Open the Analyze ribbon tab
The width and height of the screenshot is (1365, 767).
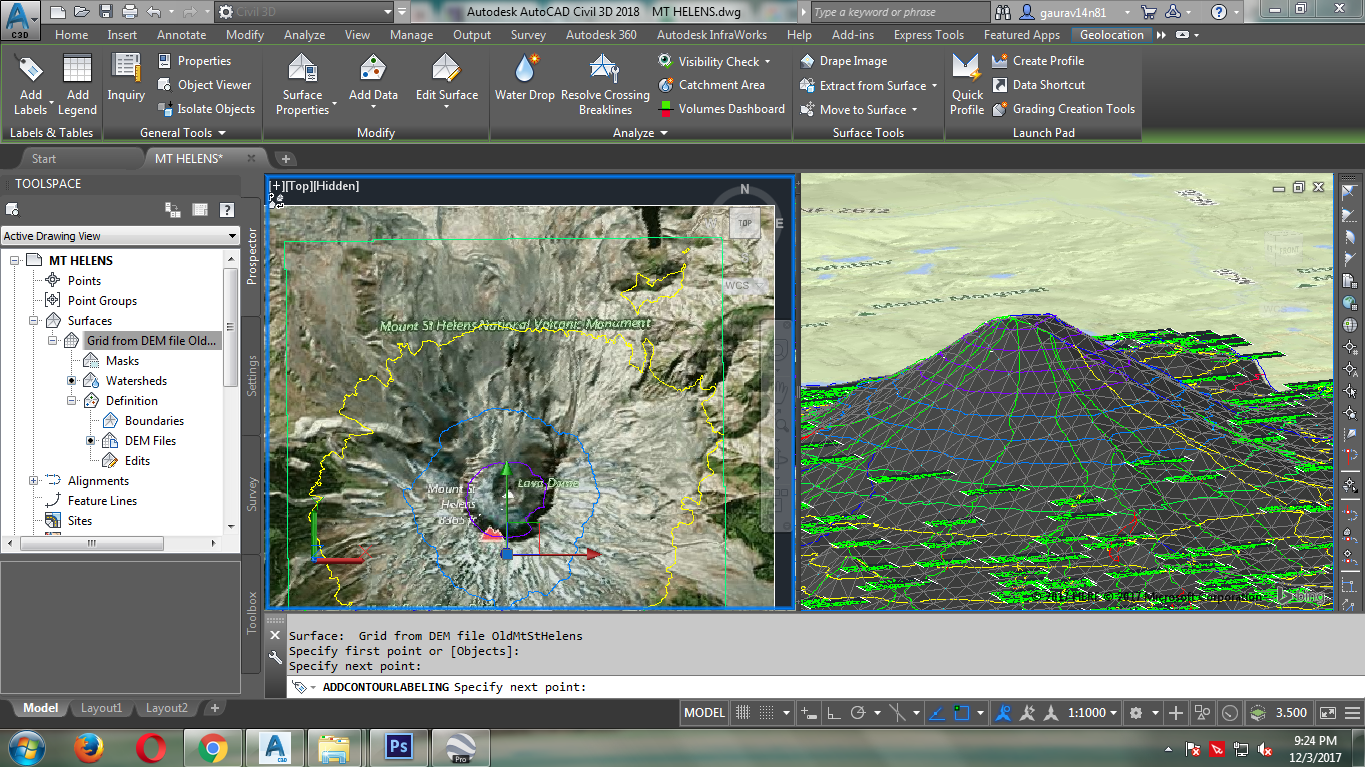coord(304,35)
